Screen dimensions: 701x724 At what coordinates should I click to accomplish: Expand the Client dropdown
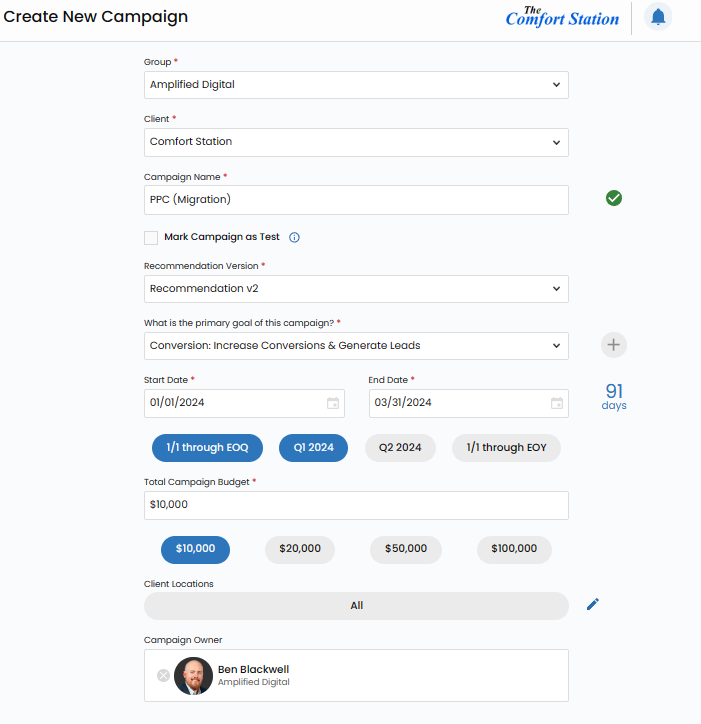pyautogui.click(x=356, y=142)
